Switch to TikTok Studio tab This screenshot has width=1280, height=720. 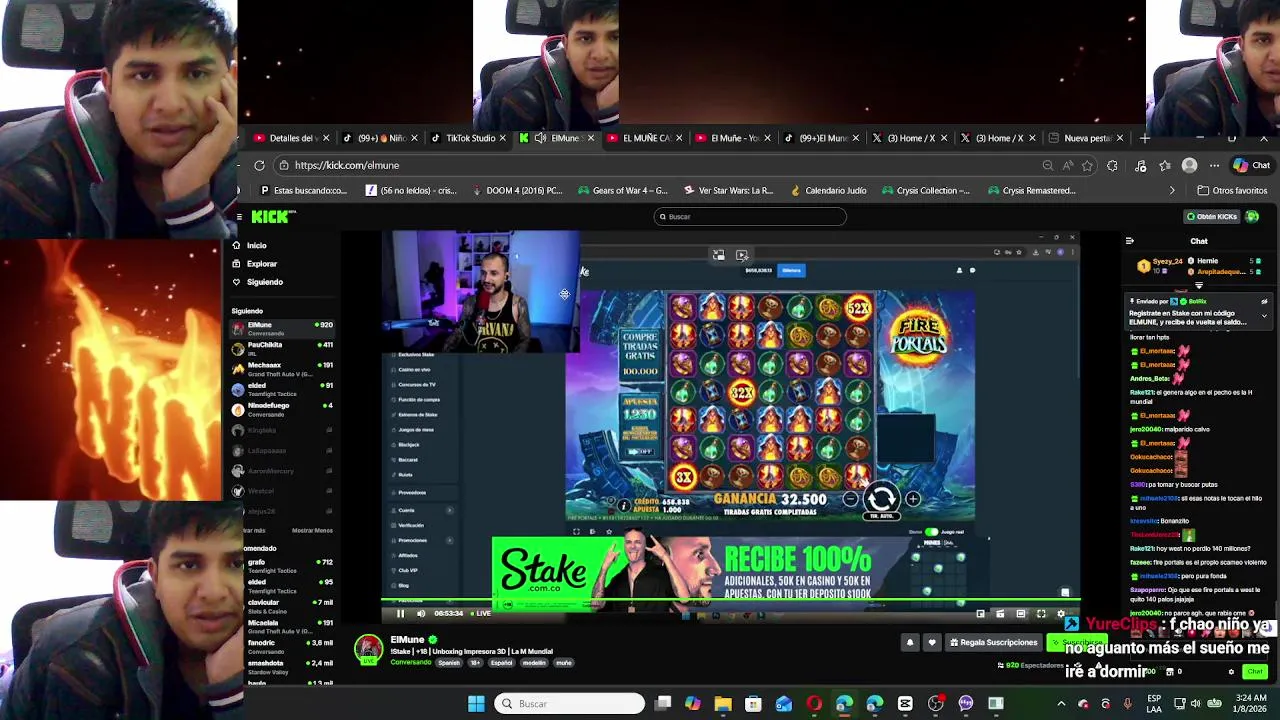470,138
